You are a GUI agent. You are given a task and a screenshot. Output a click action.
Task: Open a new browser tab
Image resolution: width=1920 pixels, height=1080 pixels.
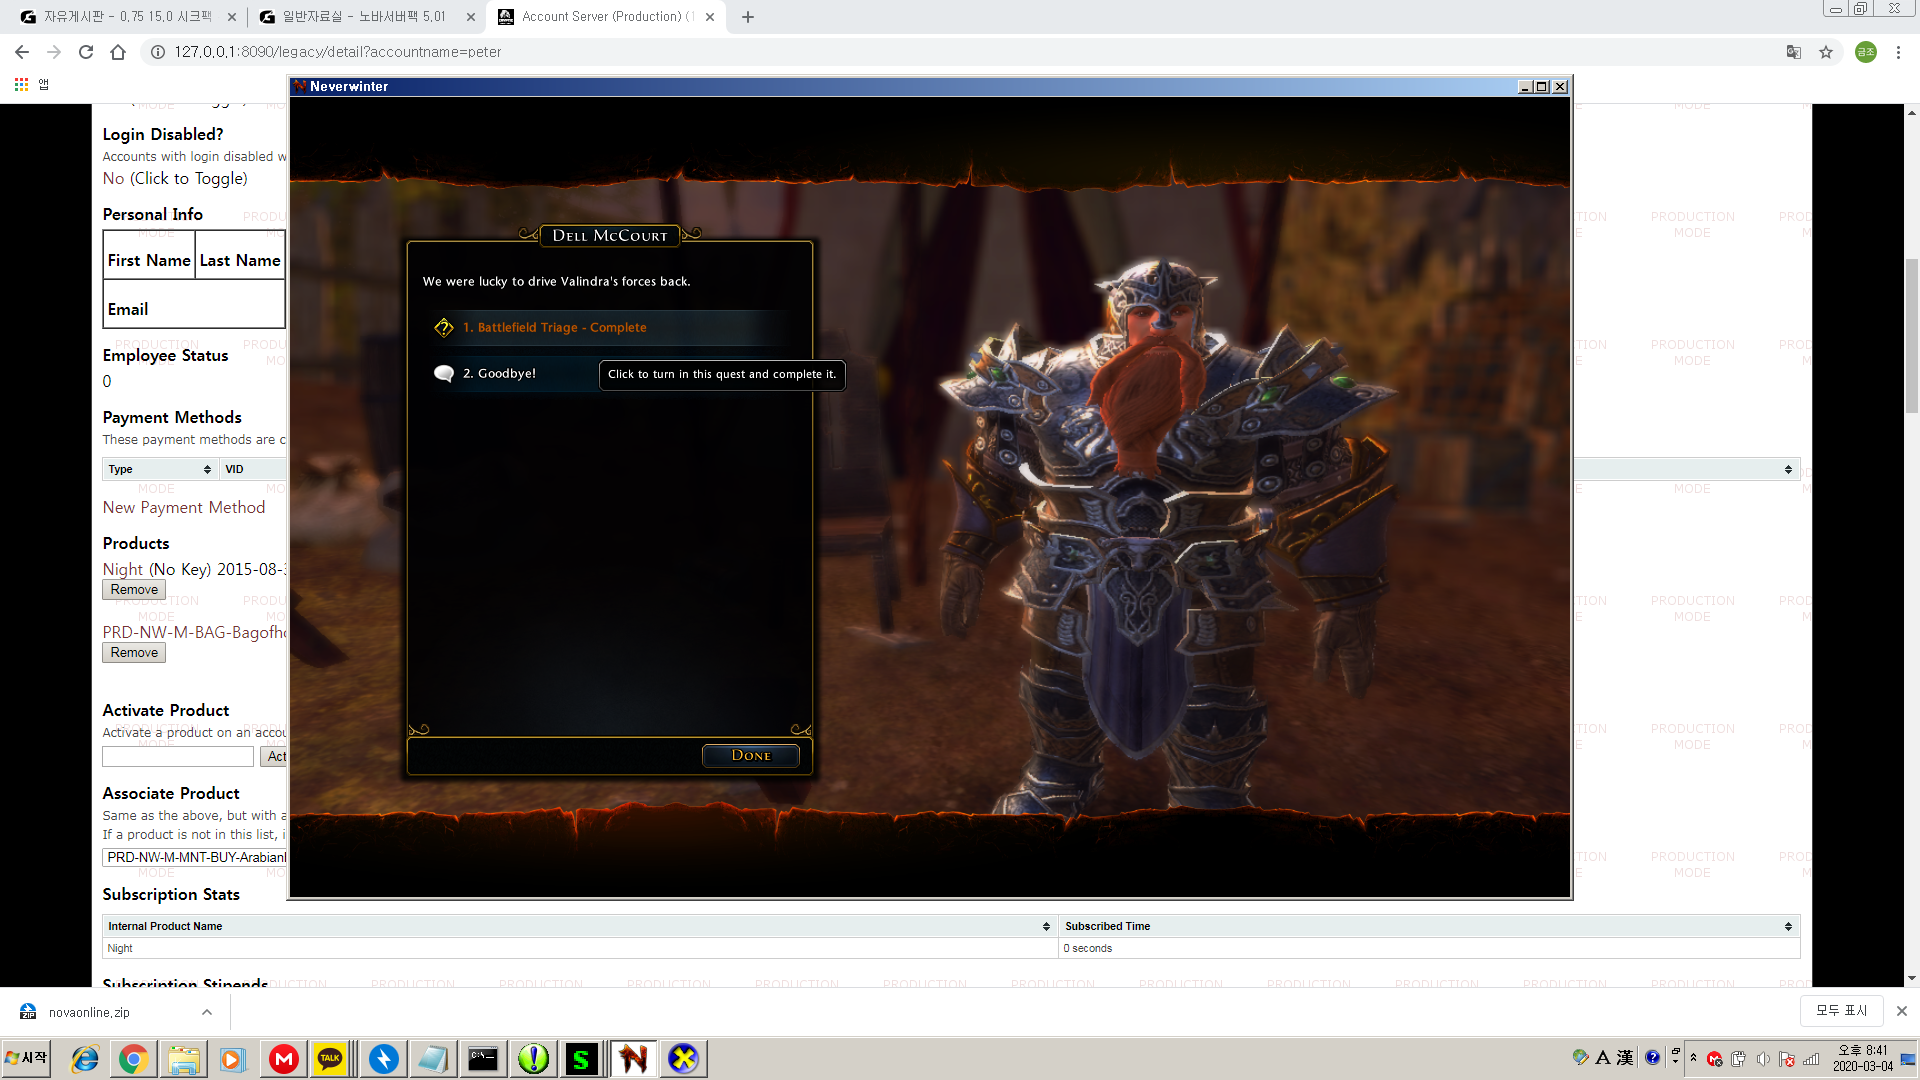click(x=748, y=17)
